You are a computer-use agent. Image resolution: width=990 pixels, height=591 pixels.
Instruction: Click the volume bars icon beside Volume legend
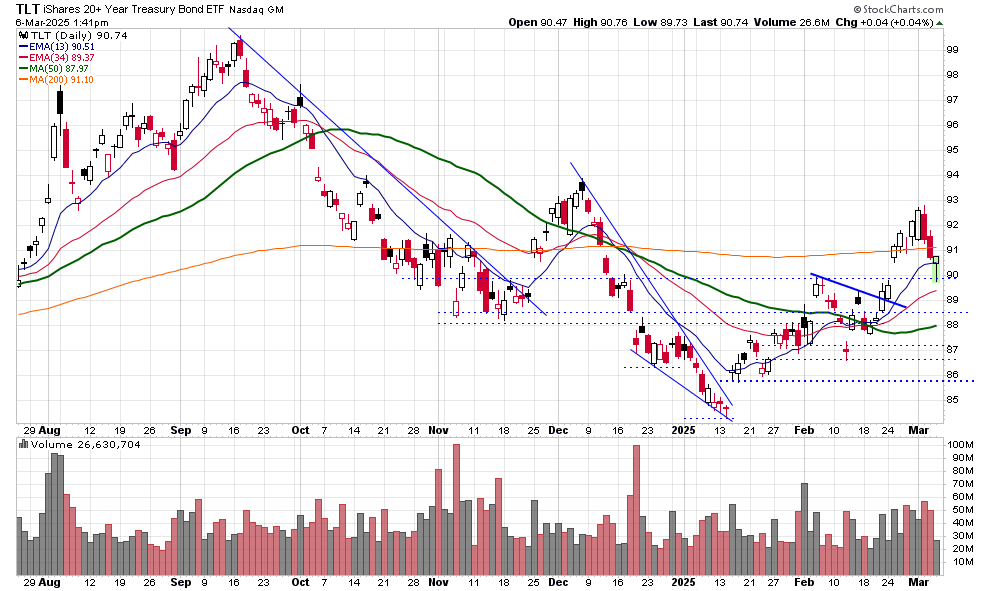click(23, 445)
